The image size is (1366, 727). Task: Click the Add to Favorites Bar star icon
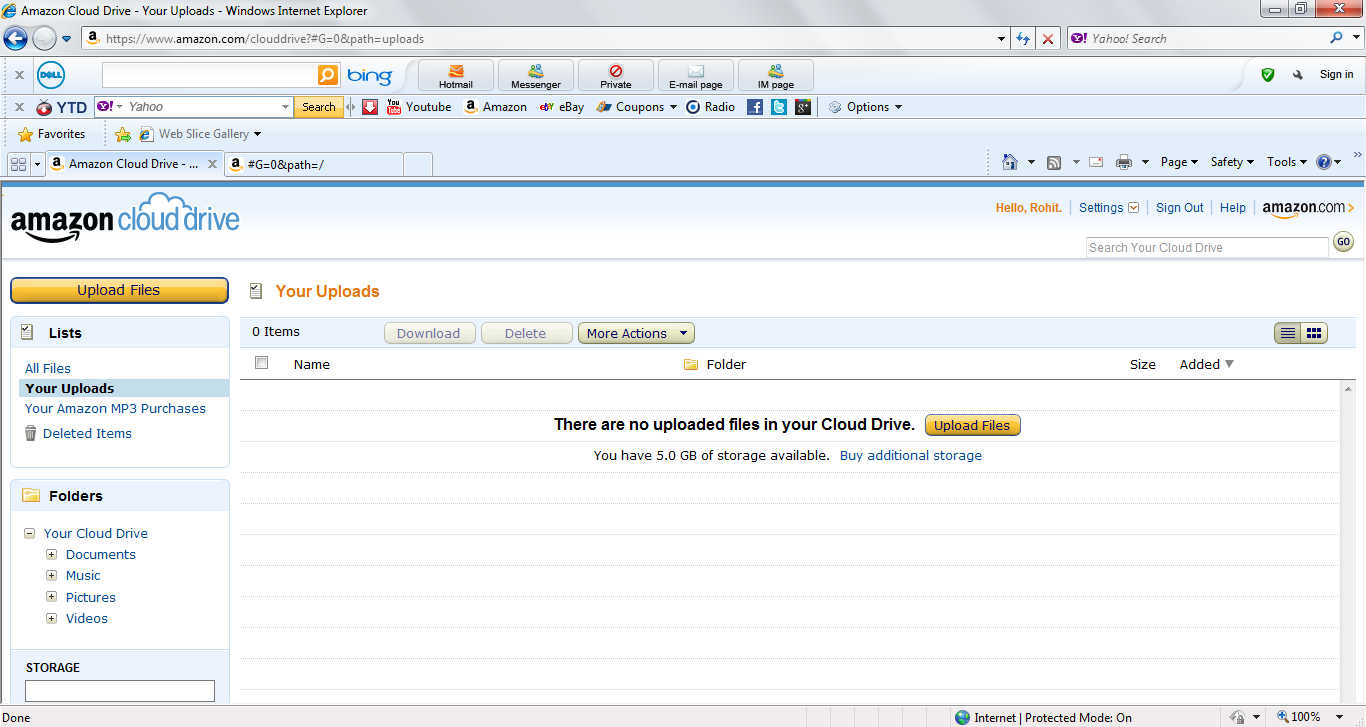(123, 134)
